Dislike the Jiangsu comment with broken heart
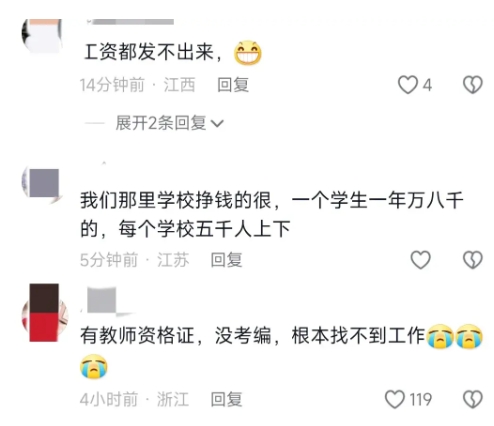This screenshot has width=494, height=426. (473, 260)
